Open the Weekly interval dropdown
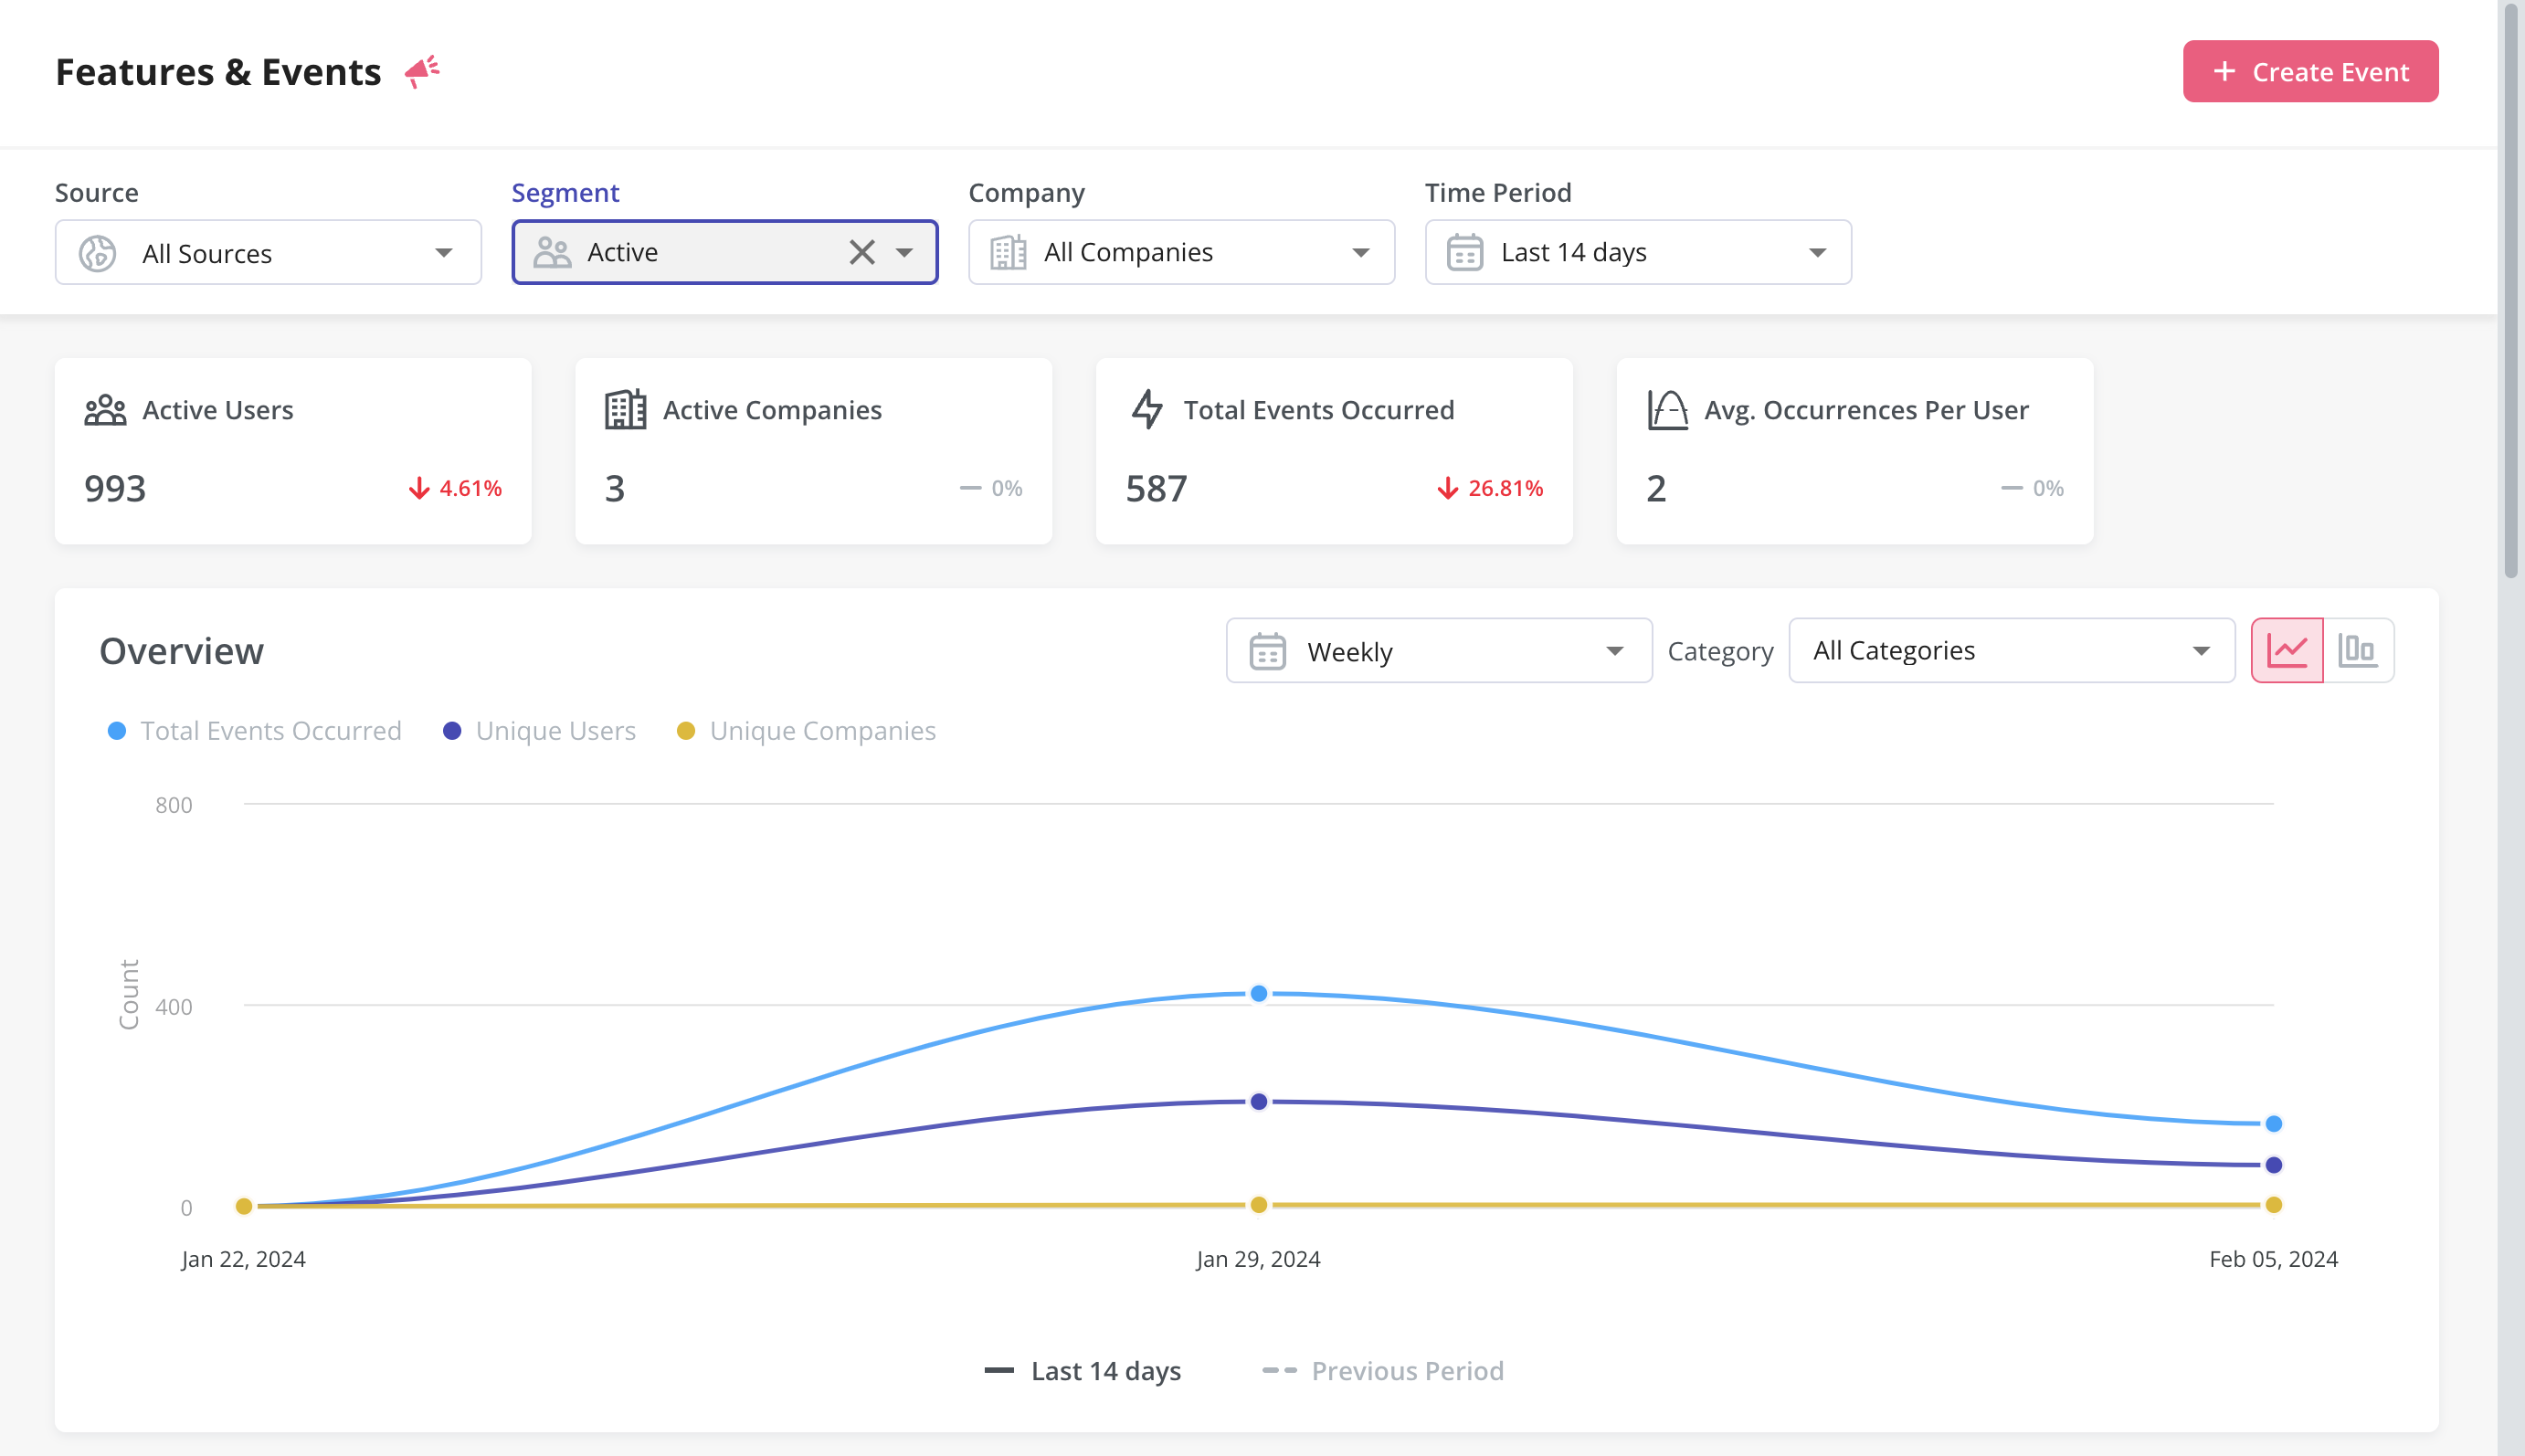The width and height of the screenshot is (2525, 1456). (1439, 651)
